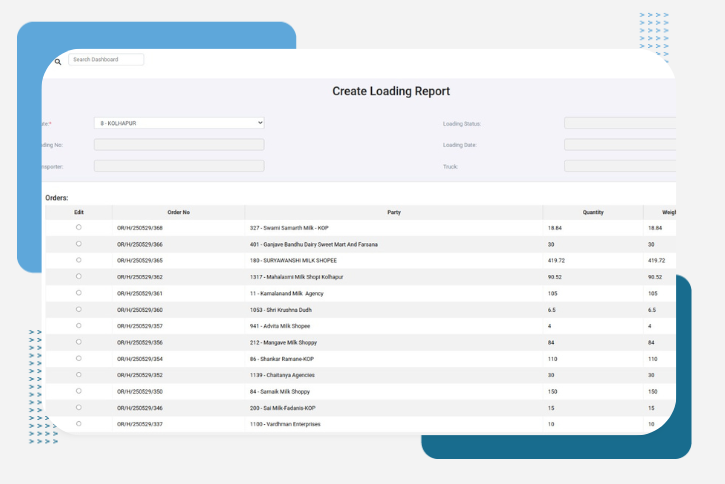Click quantity value 90.52
The width and height of the screenshot is (725, 484).
point(555,277)
